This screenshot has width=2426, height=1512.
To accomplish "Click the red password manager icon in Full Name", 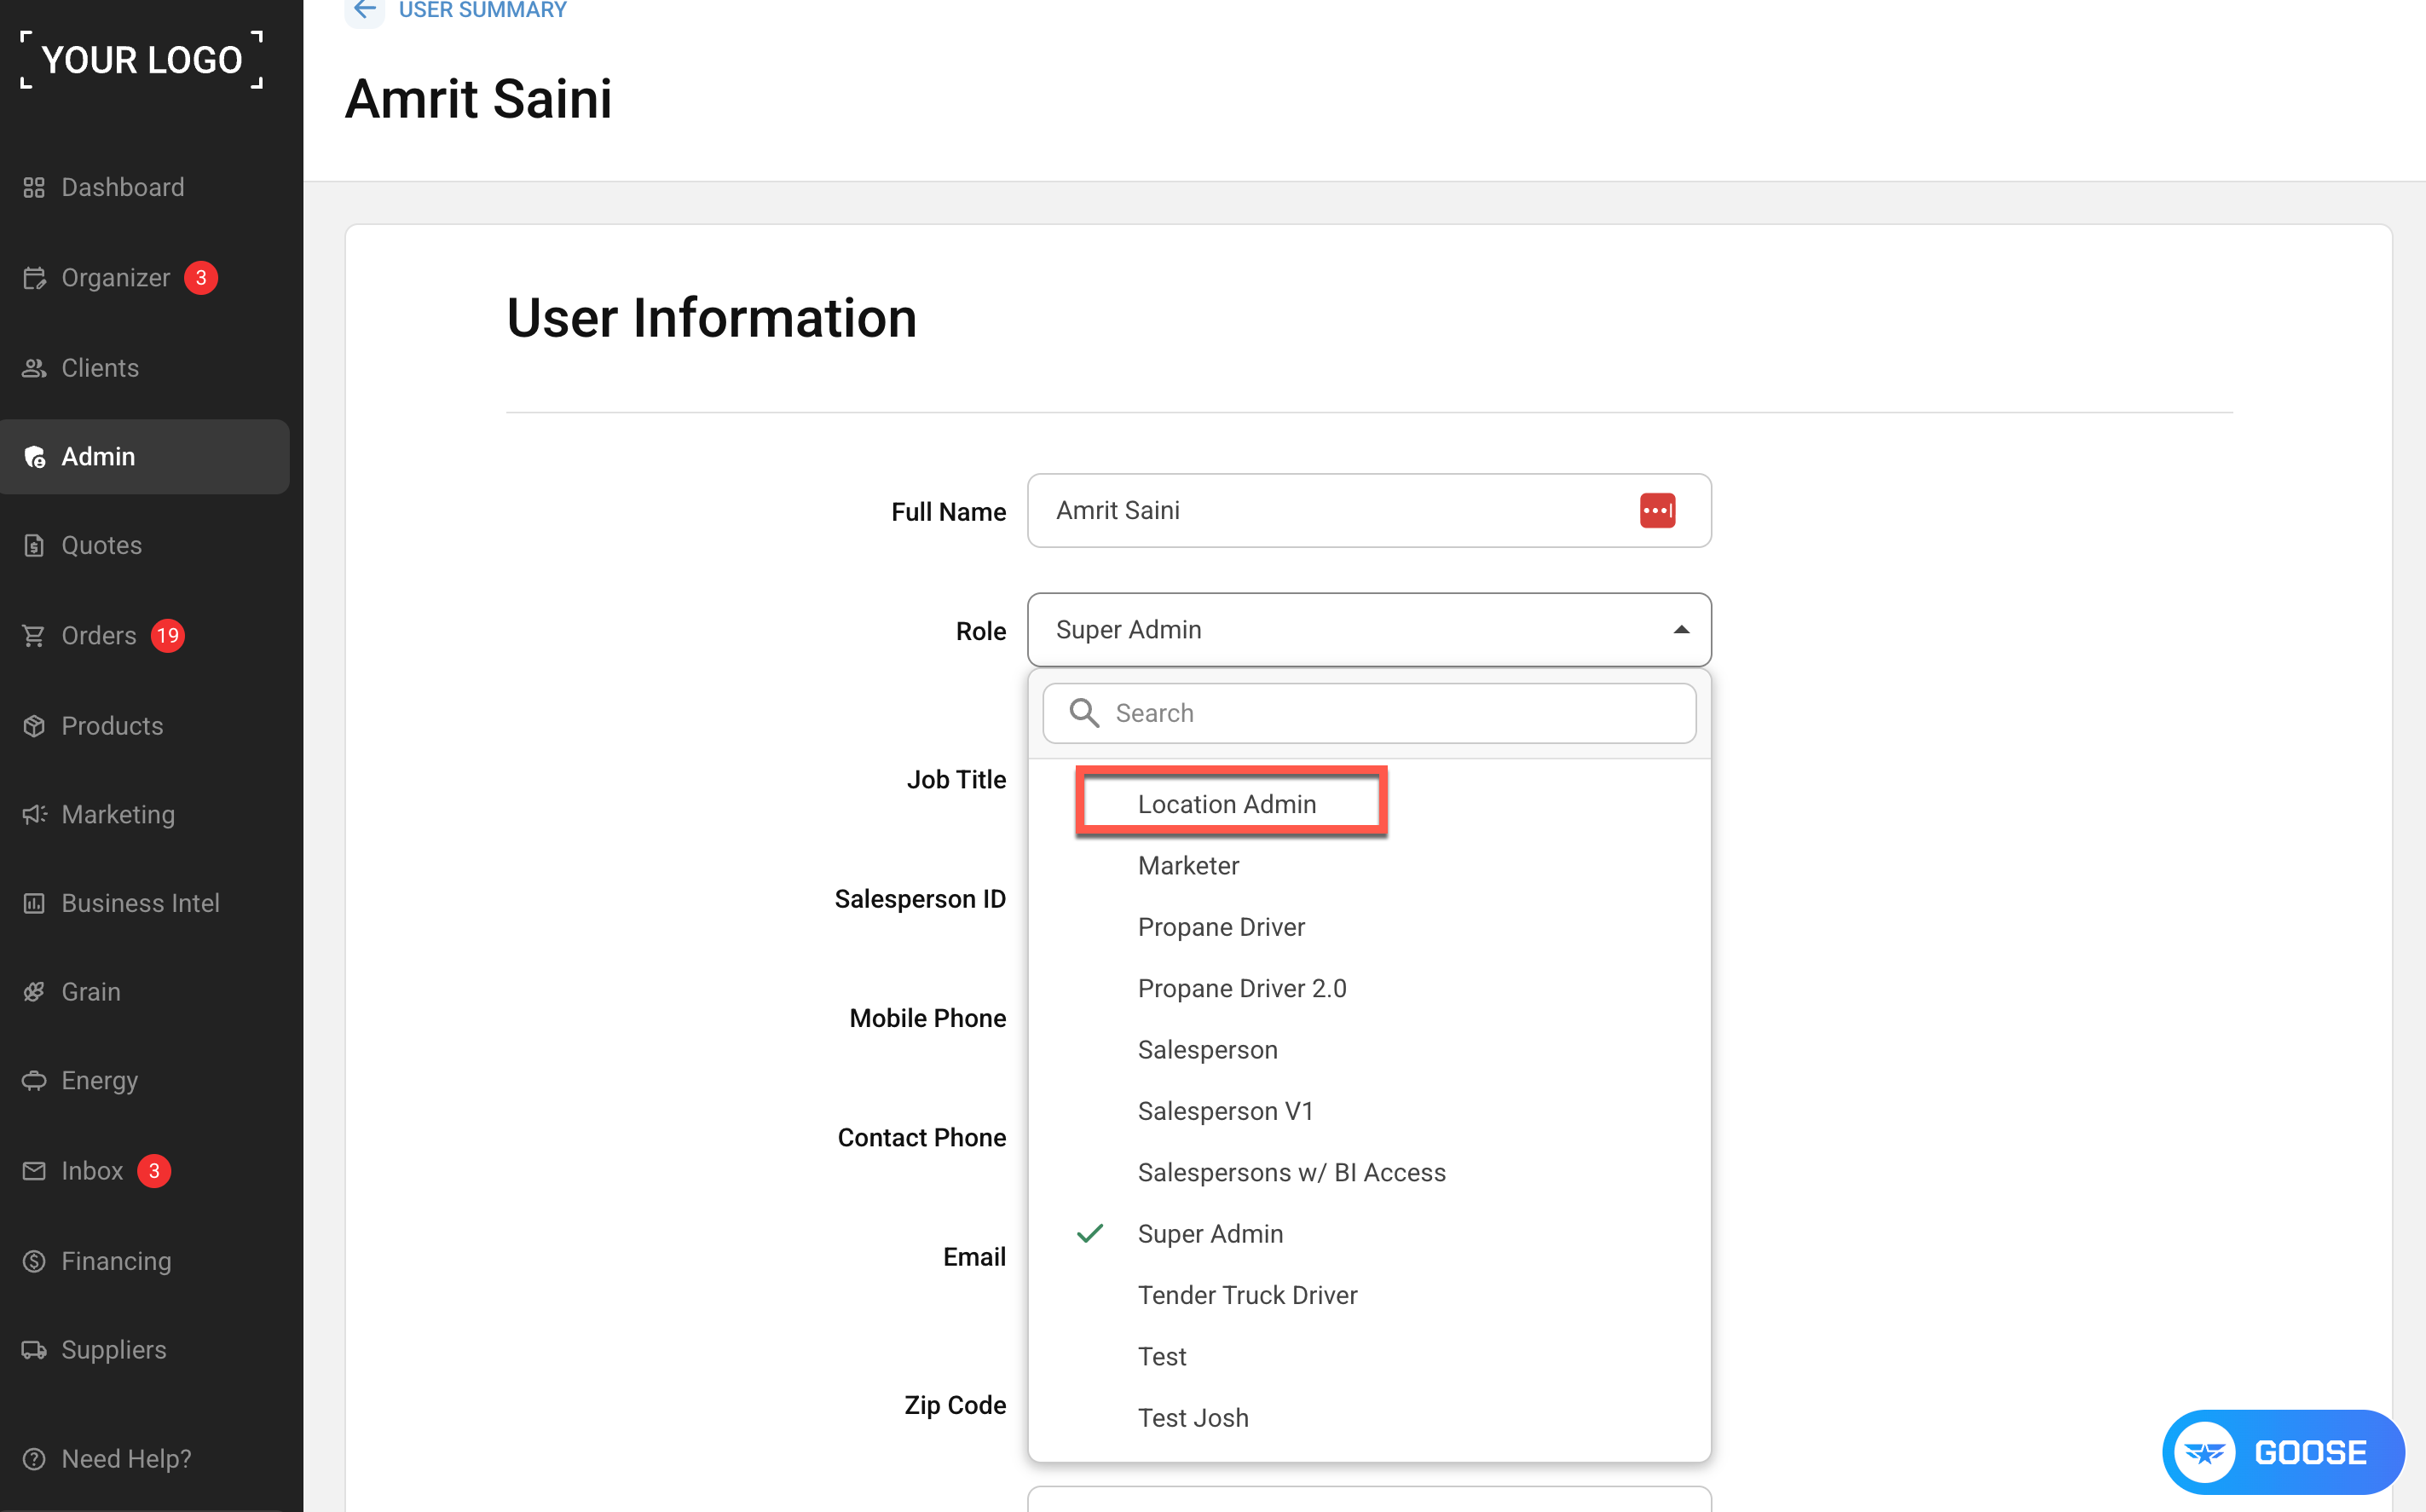I will (1657, 510).
